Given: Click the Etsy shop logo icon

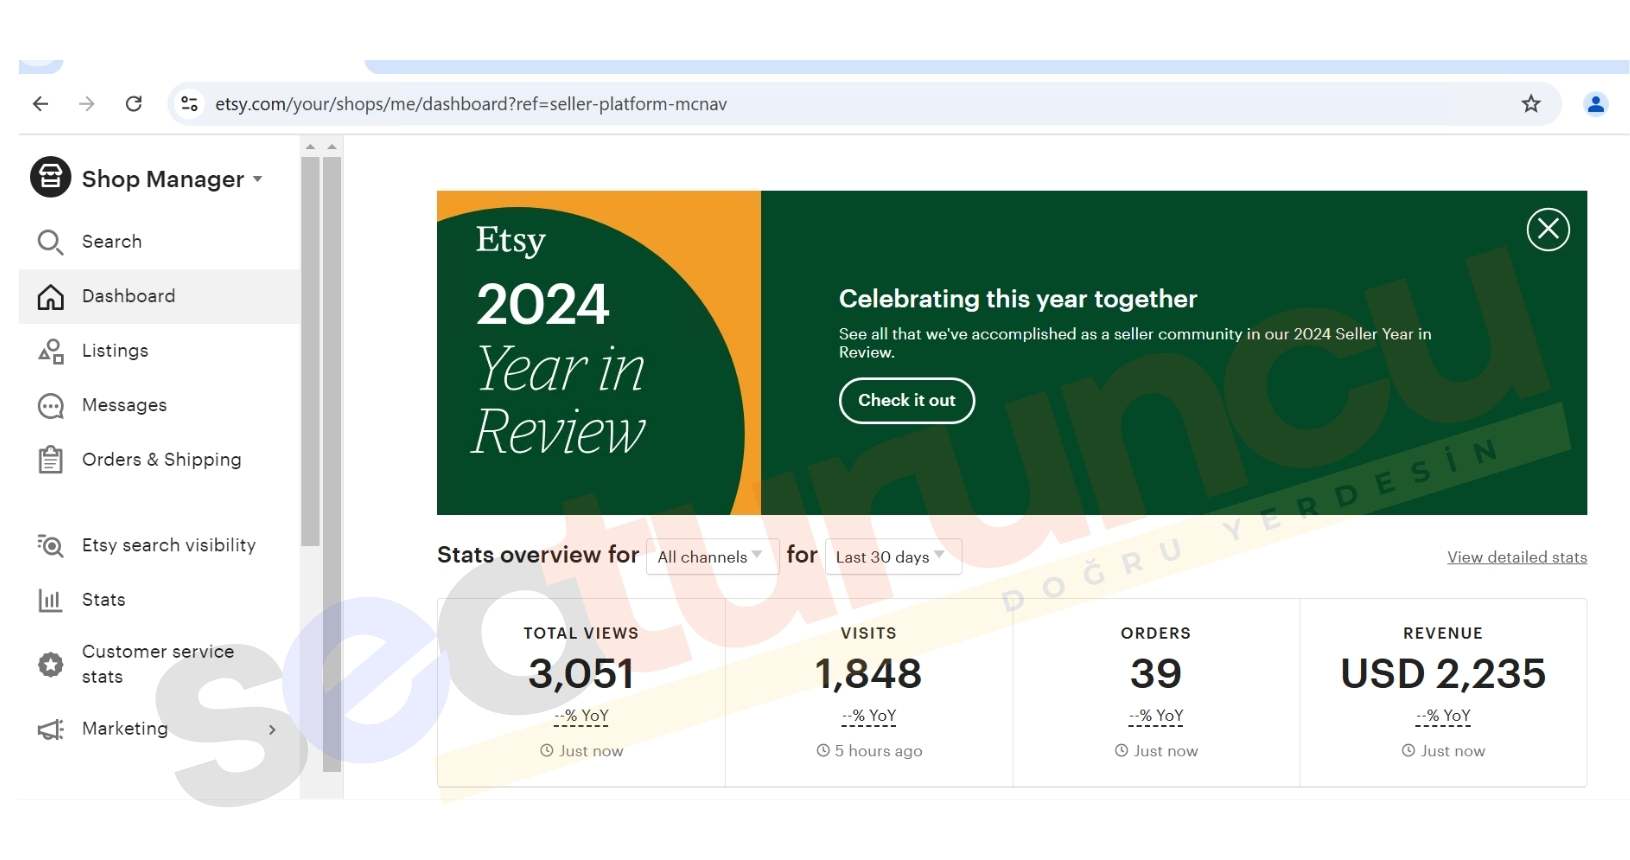Looking at the screenshot, I should click(x=50, y=178).
